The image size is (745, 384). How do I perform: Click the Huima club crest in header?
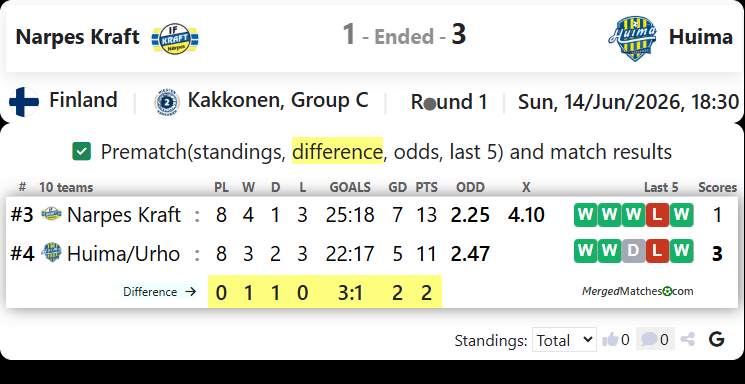pyautogui.click(x=632, y=38)
